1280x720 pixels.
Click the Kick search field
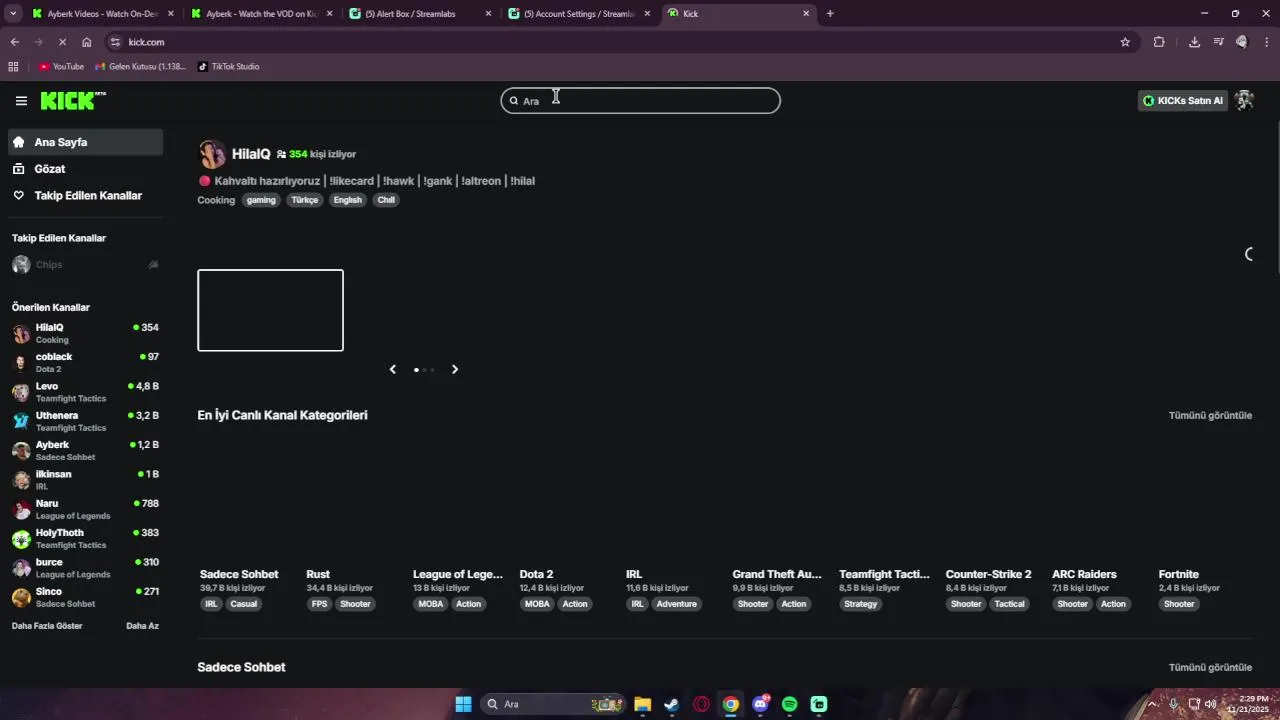click(x=640, y=100)
